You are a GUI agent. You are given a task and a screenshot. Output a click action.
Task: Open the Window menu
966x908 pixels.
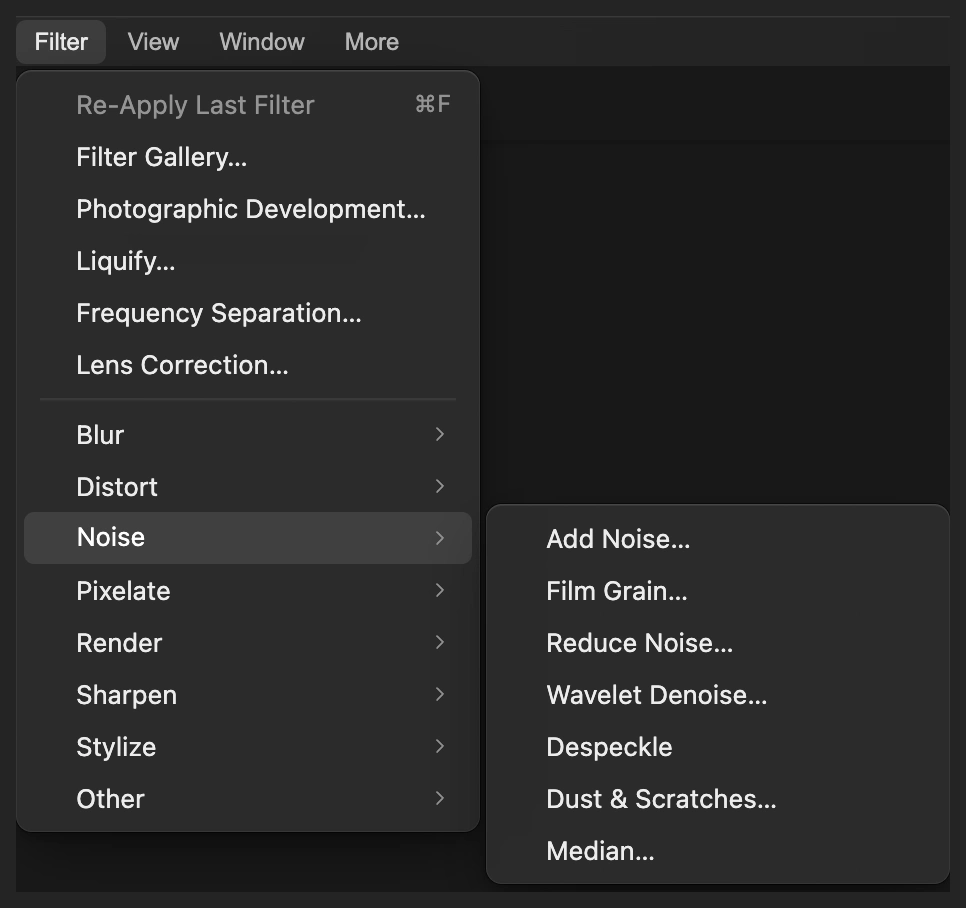[x=262, y=42]
